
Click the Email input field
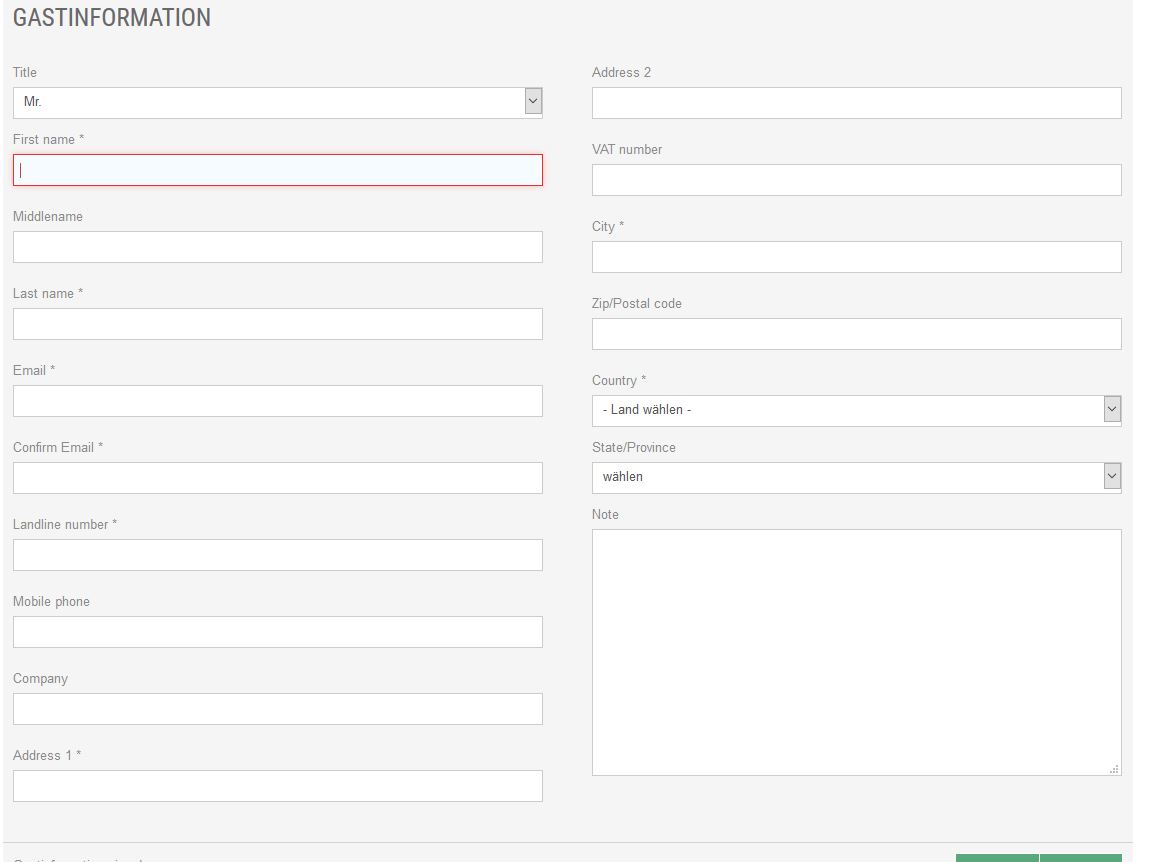[x=277, y=401]
